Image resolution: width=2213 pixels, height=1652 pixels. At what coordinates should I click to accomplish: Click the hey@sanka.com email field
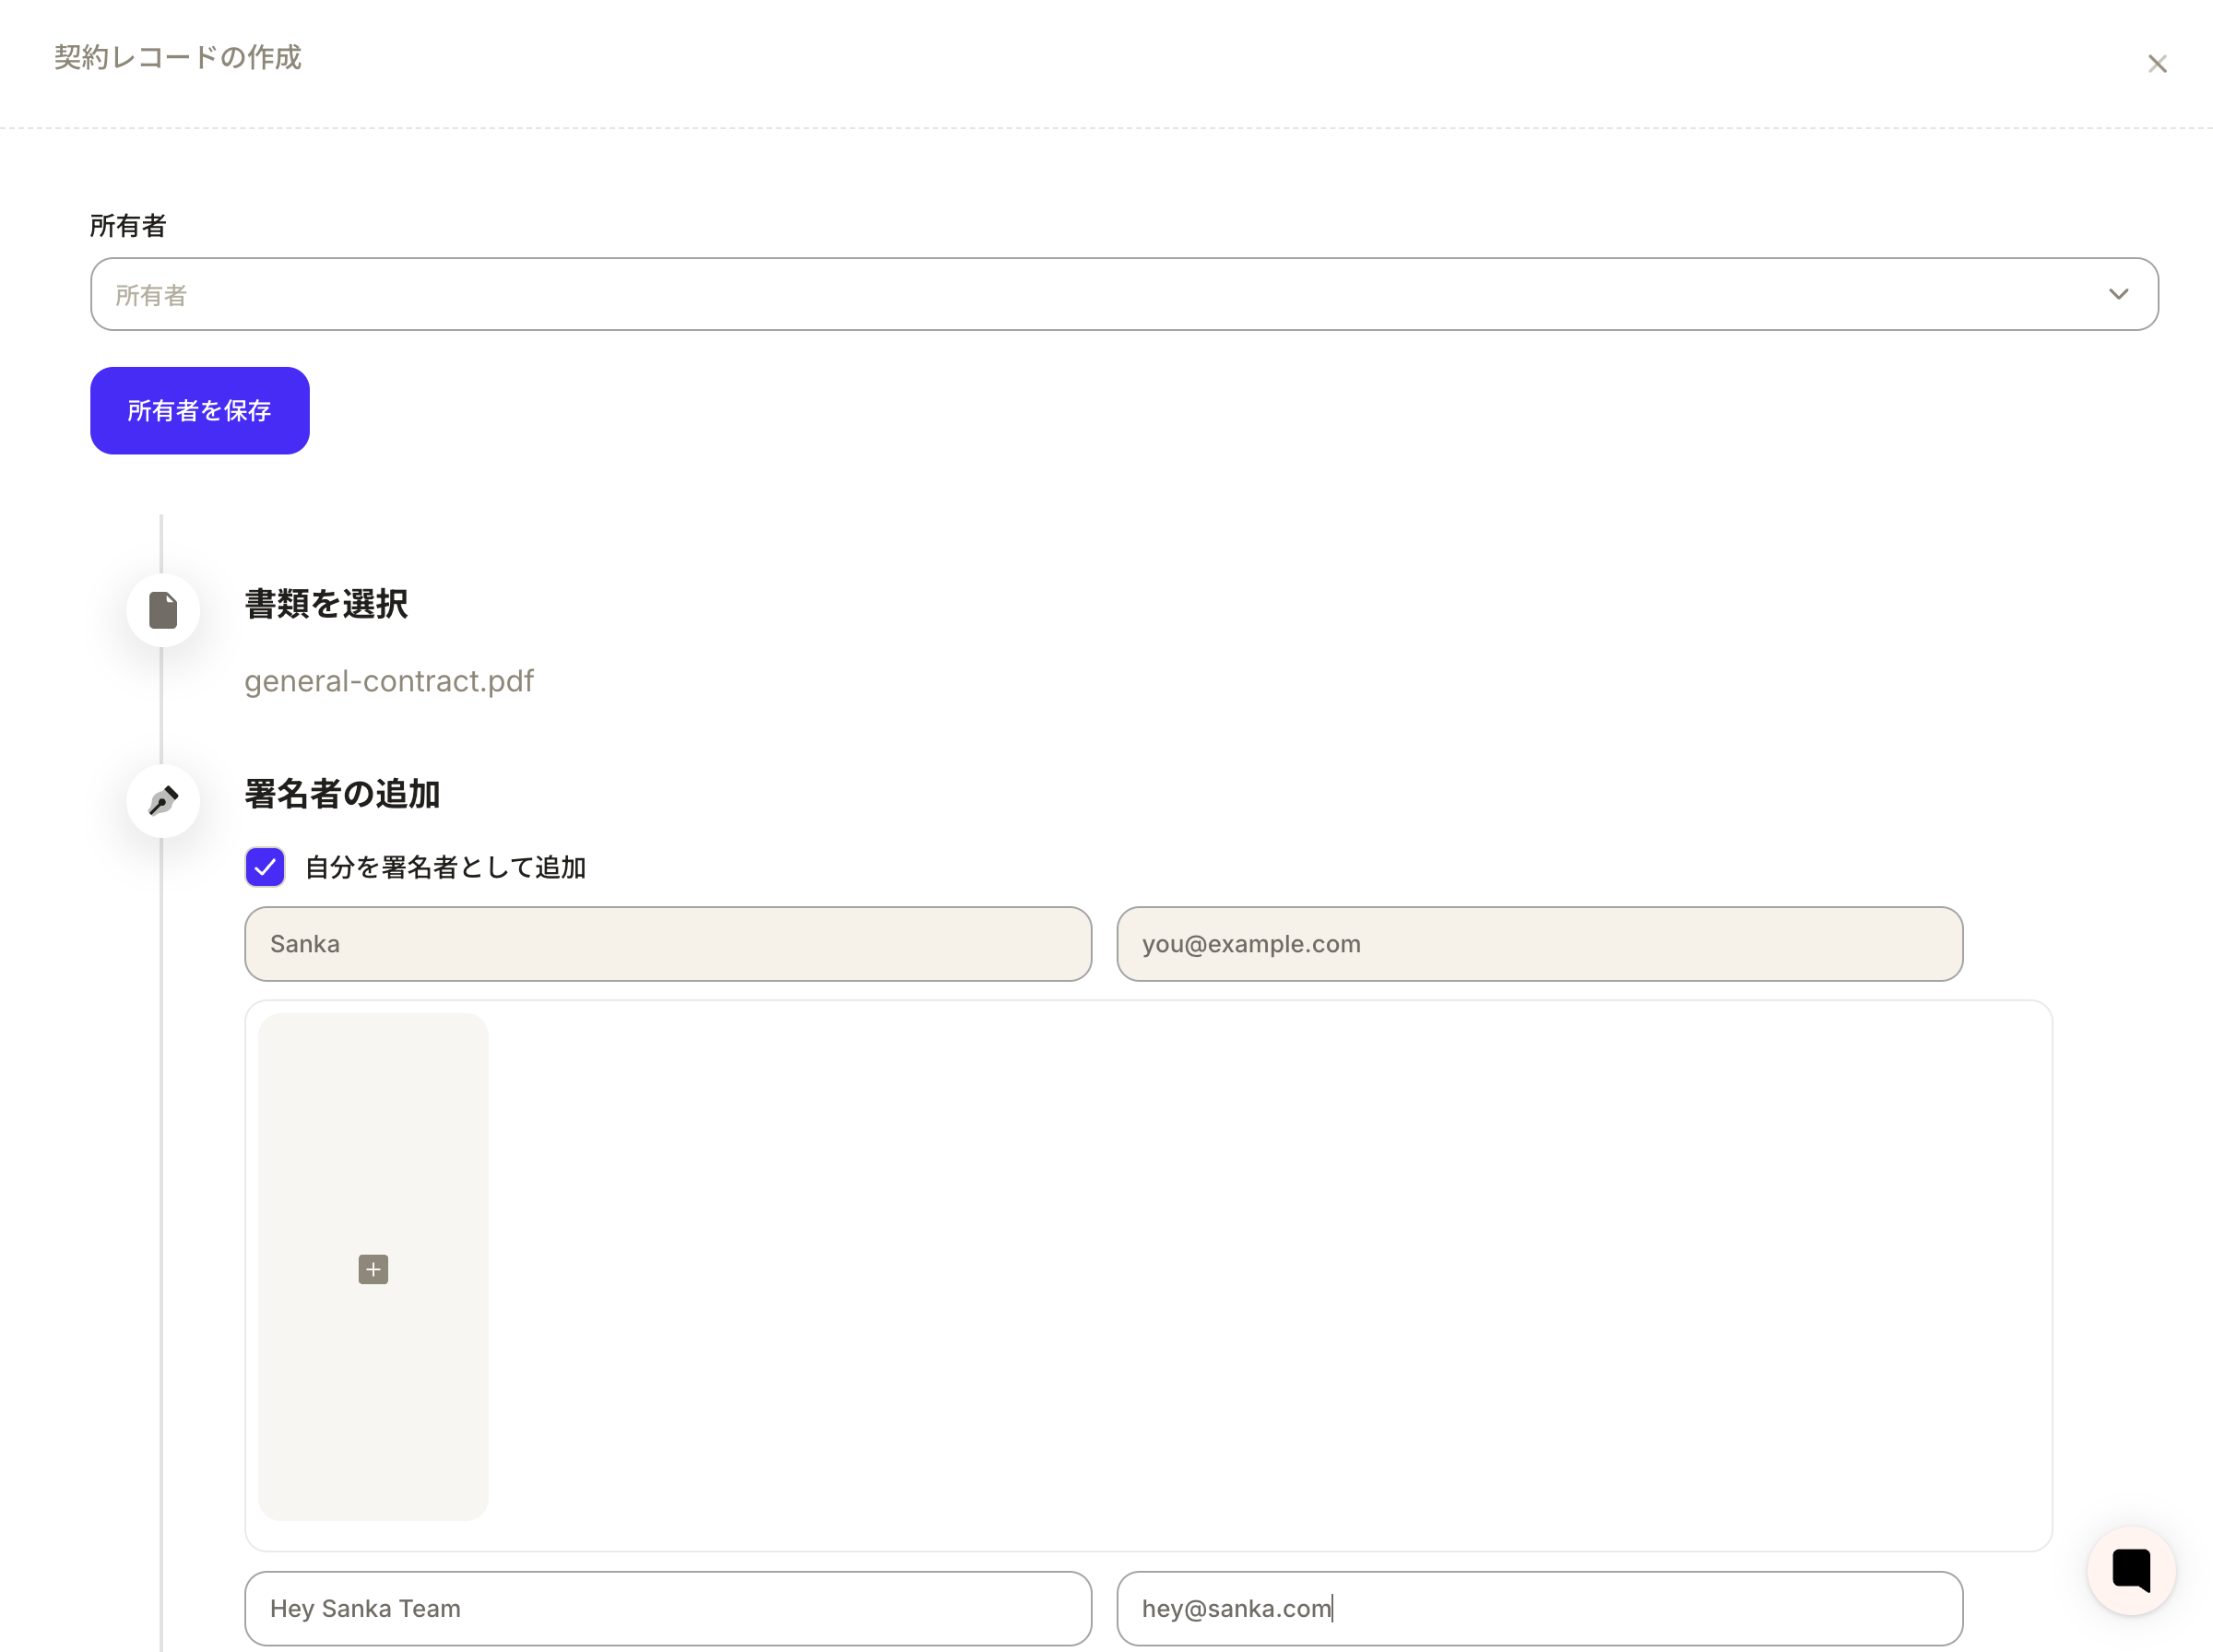pyautogui.click(x=1539, y=1608)
